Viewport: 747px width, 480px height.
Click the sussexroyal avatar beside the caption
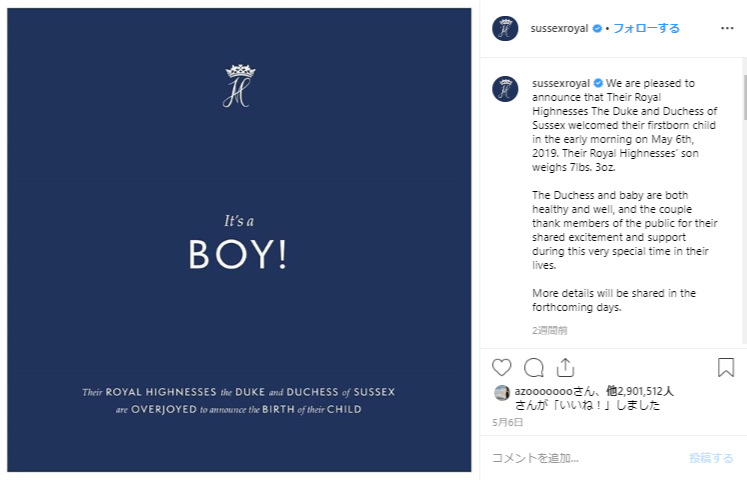point(505,88)
